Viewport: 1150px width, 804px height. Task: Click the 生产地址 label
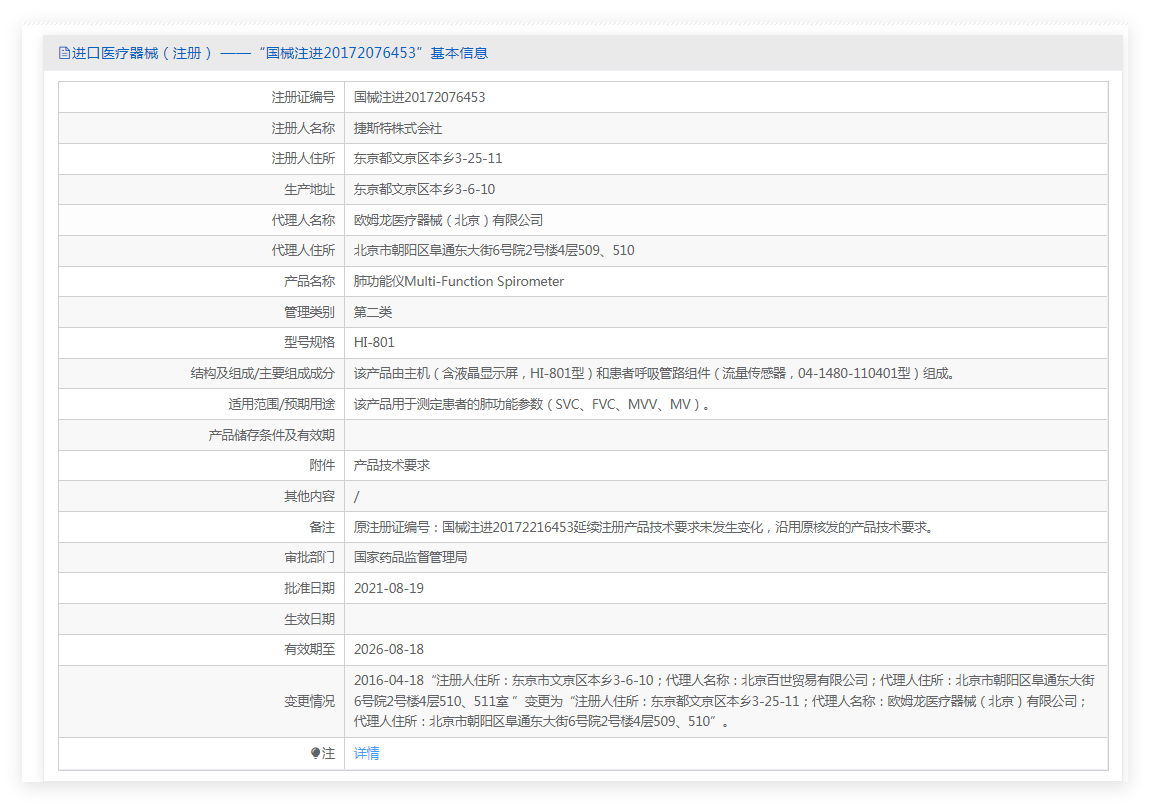tap(310, 189)
